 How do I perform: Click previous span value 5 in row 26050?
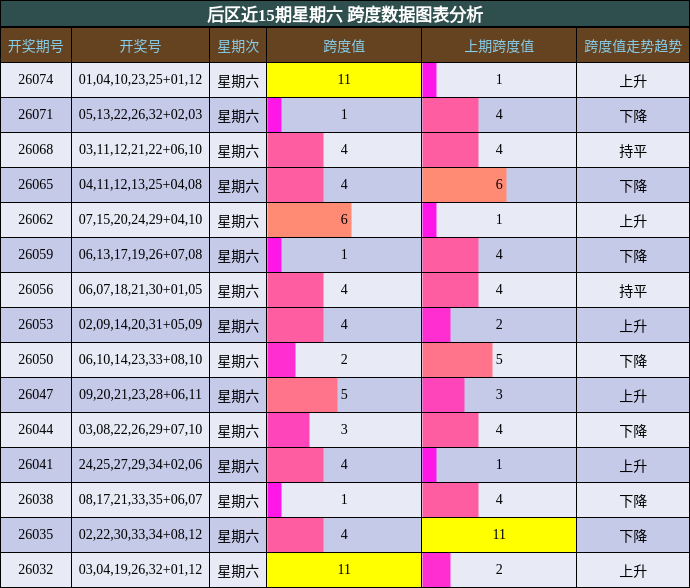[x=499, y=360]
